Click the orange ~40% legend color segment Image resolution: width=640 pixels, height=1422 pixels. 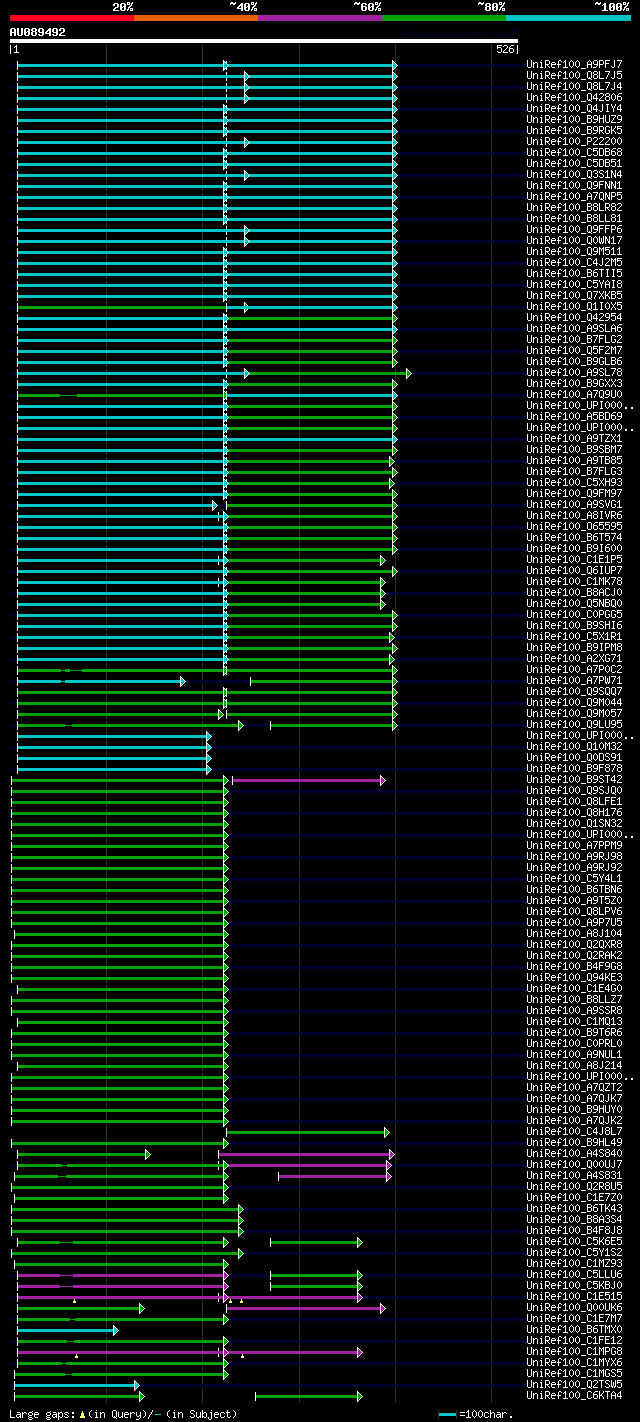click(x=196, y=18)
